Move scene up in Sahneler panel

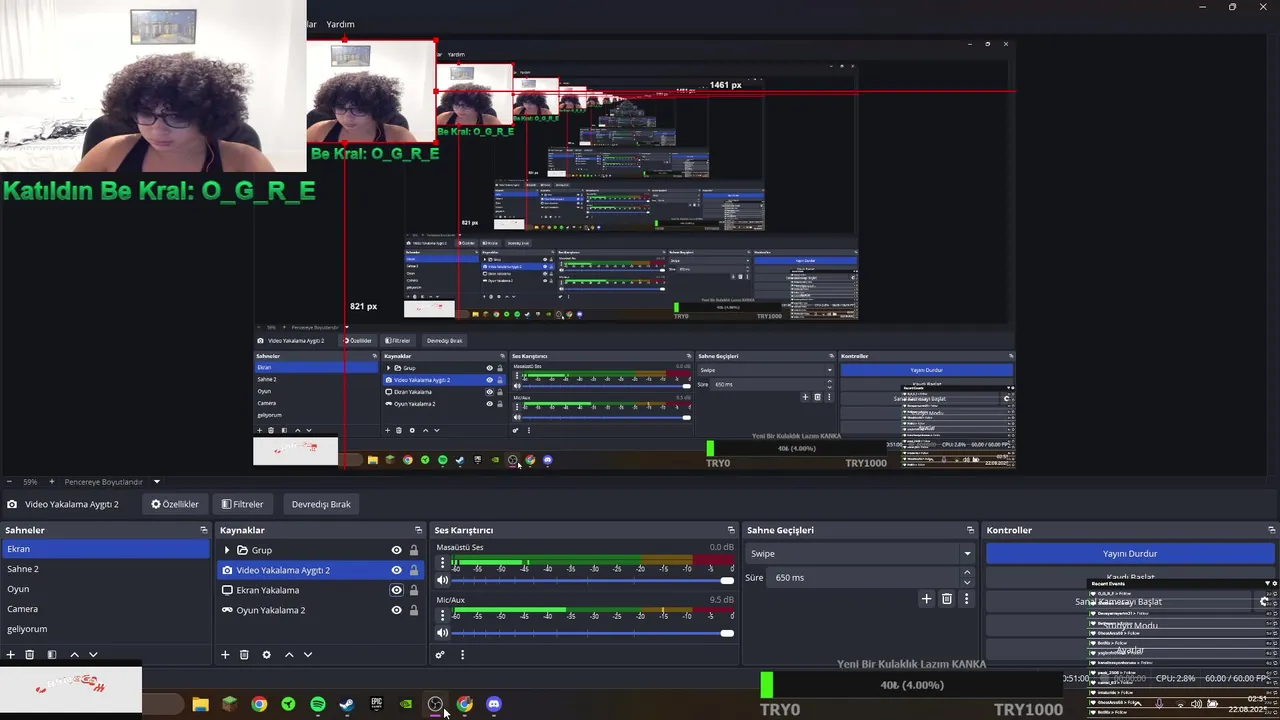coord(74,654)
